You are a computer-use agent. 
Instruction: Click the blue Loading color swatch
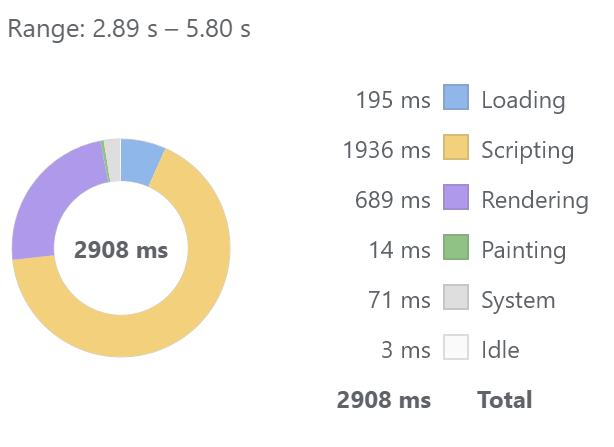[456, 97]
